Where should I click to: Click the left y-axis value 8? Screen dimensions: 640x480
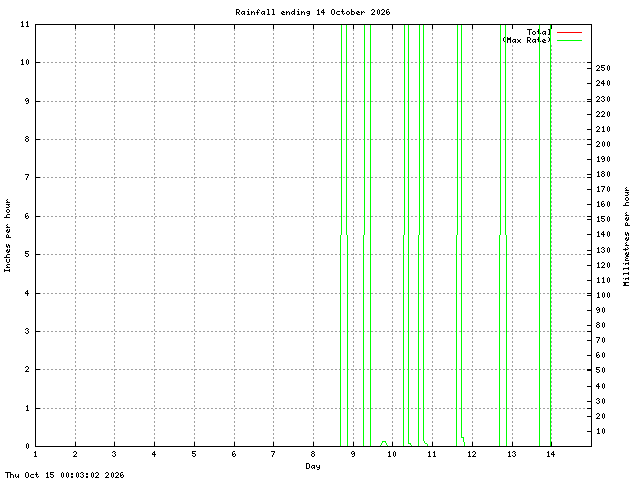point(27,139)
